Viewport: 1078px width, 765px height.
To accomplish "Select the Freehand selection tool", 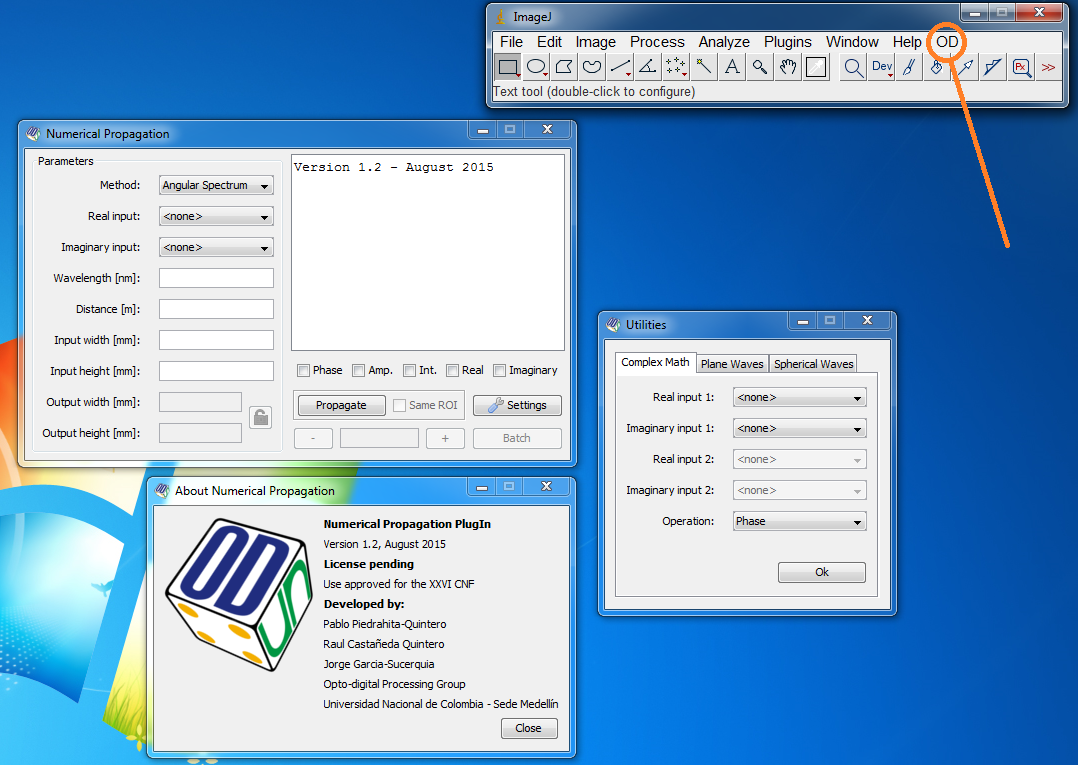I will coord(592,67).
